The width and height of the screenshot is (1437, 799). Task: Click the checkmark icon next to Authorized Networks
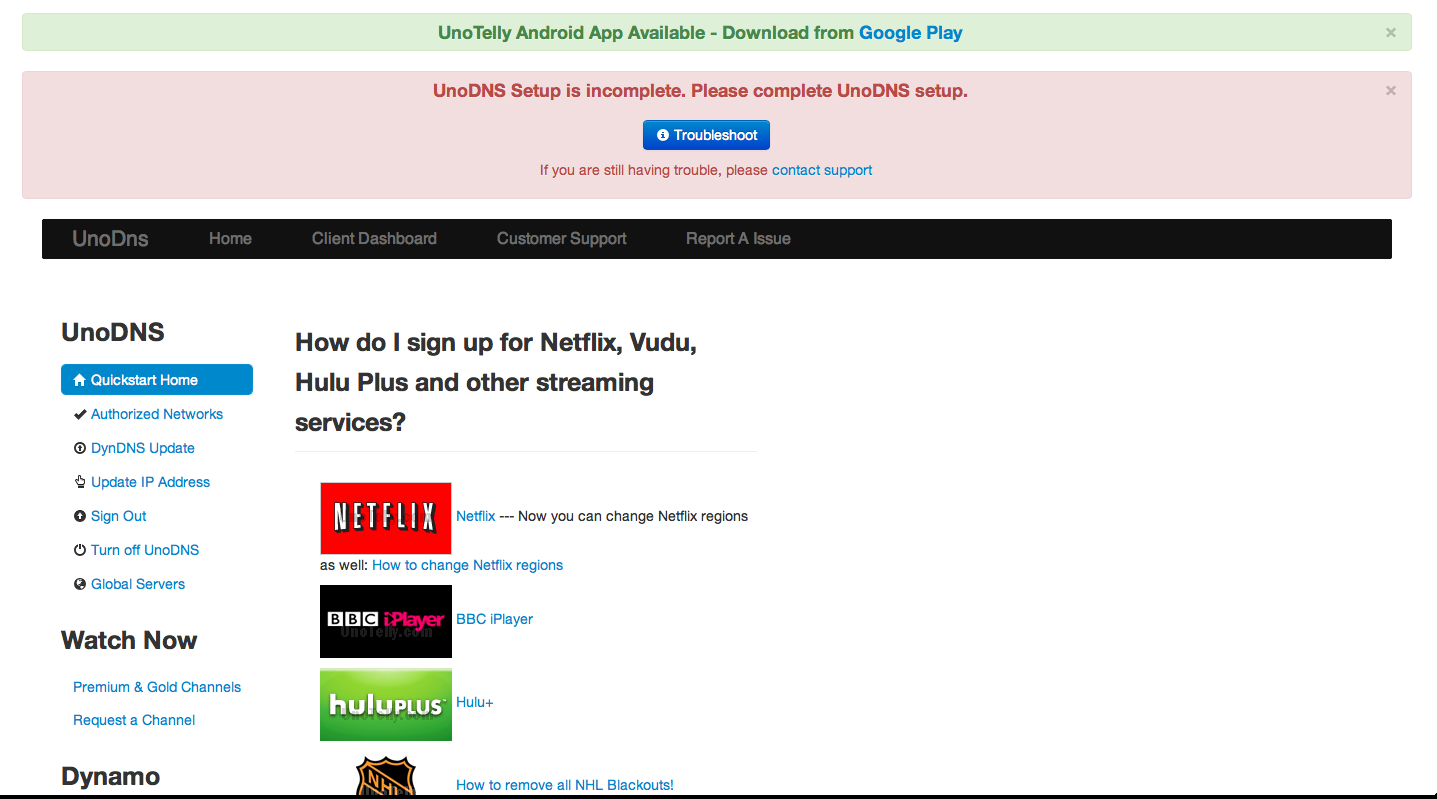click(x=80, y=414)
